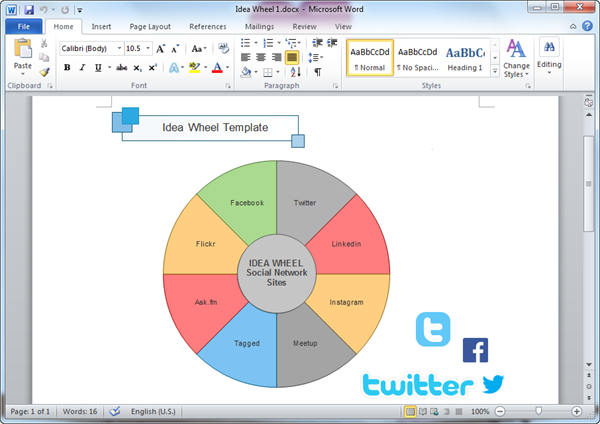600x424 pixels.
Task: Click English (U.S.) language indicator
Action: (153, 411)
